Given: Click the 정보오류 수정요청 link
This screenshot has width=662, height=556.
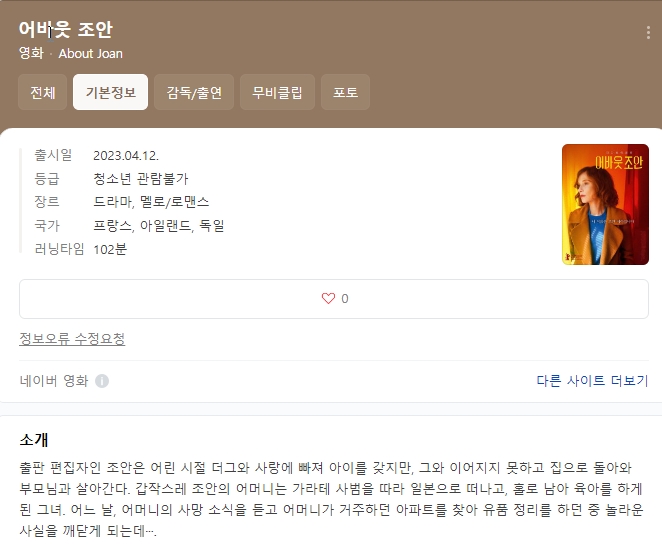Looking at the screenshot, I should pyautogui.click(x=72, y=339).
